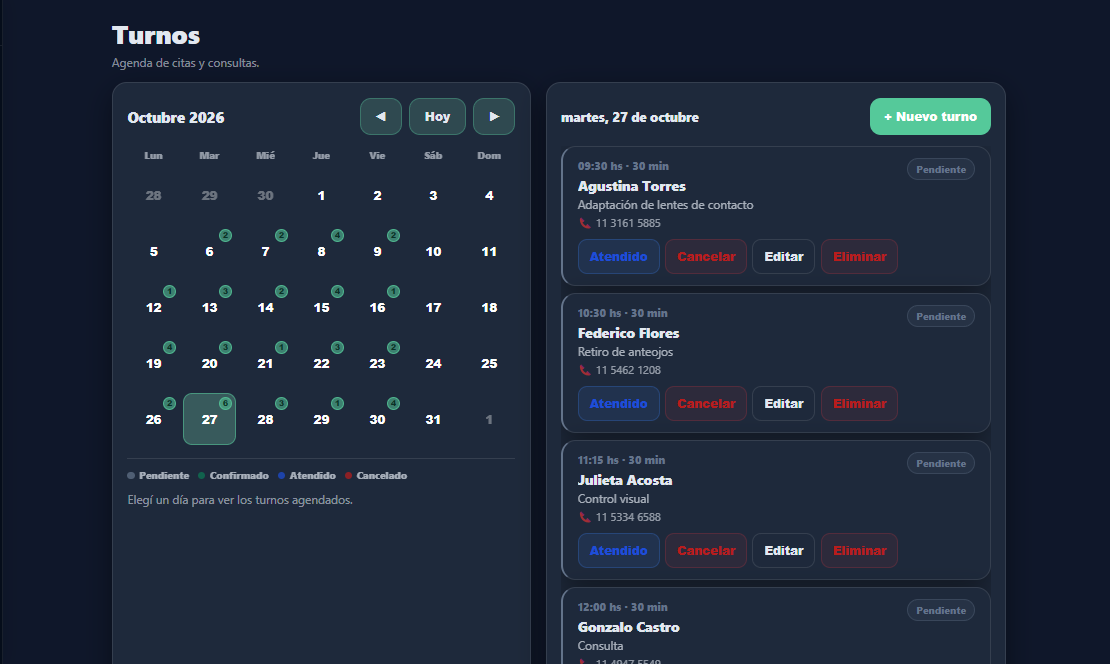1110x664 pixels.
Task: Edit the Federico Flores appointment
Action: point(784,403)
